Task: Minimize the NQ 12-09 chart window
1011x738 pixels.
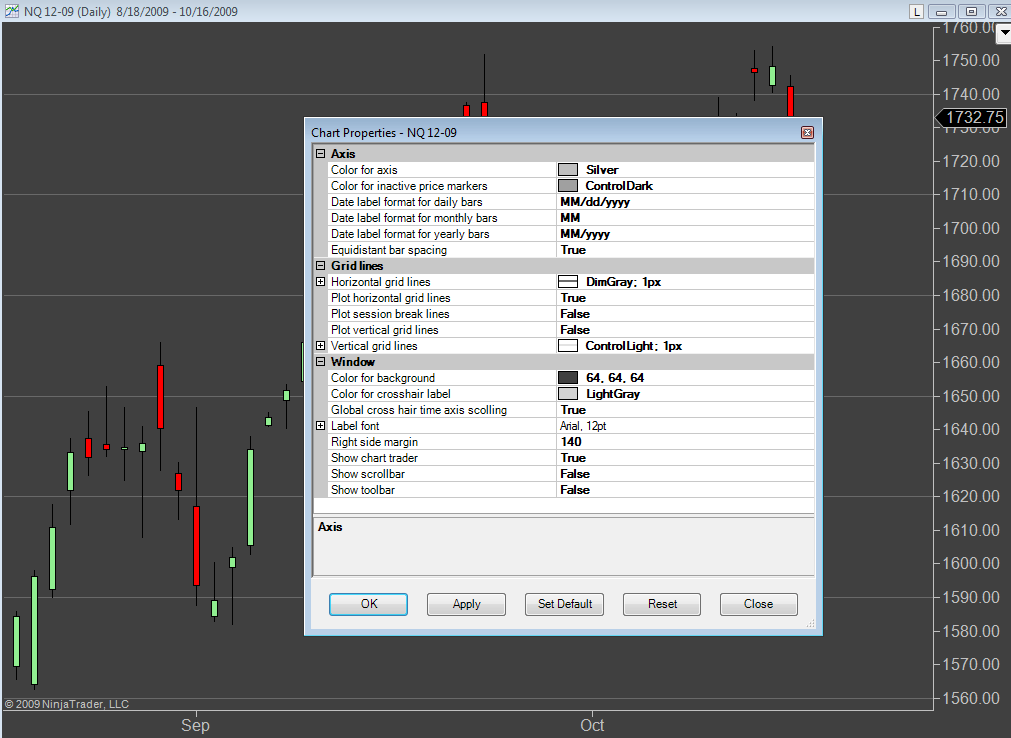Action: pyautogui.click(x=941, y=12)
